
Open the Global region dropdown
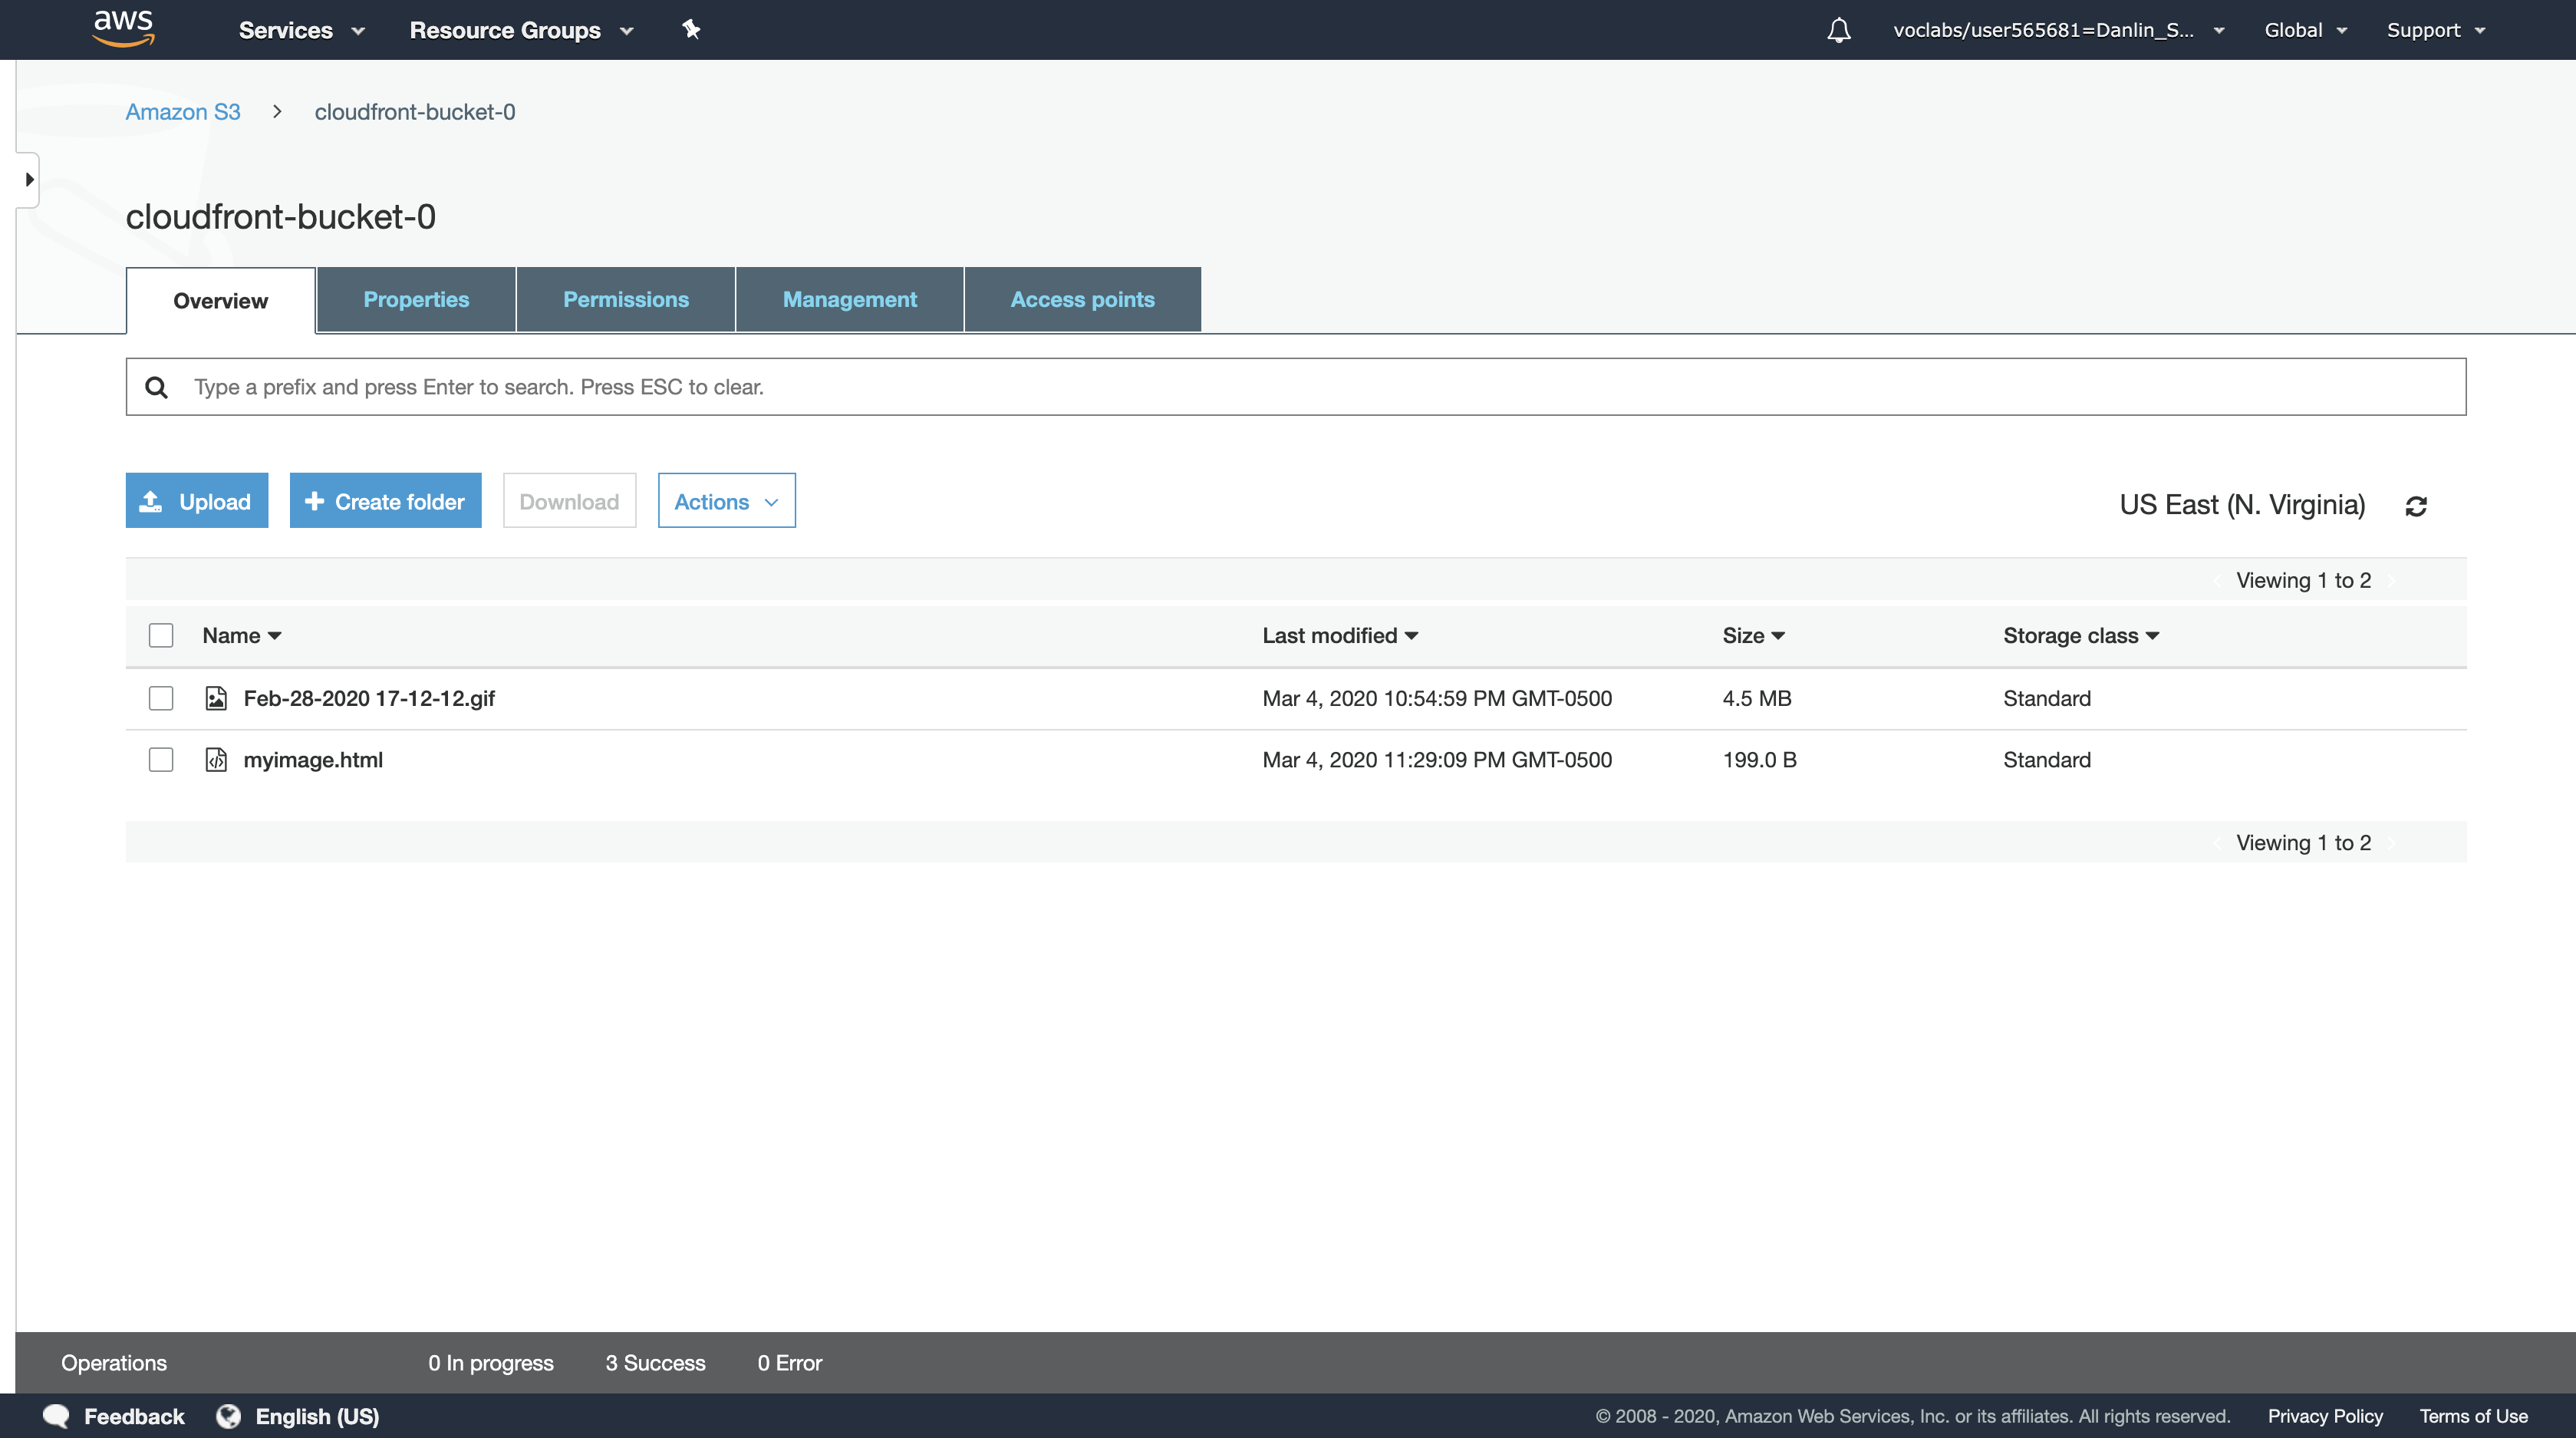[2304, 30]
